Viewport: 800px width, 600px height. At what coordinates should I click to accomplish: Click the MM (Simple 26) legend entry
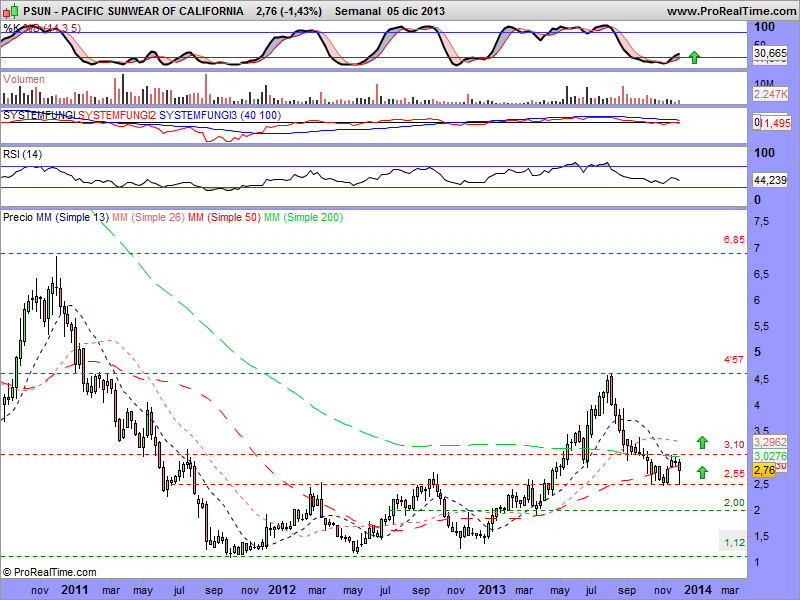(x=148, y=217)
